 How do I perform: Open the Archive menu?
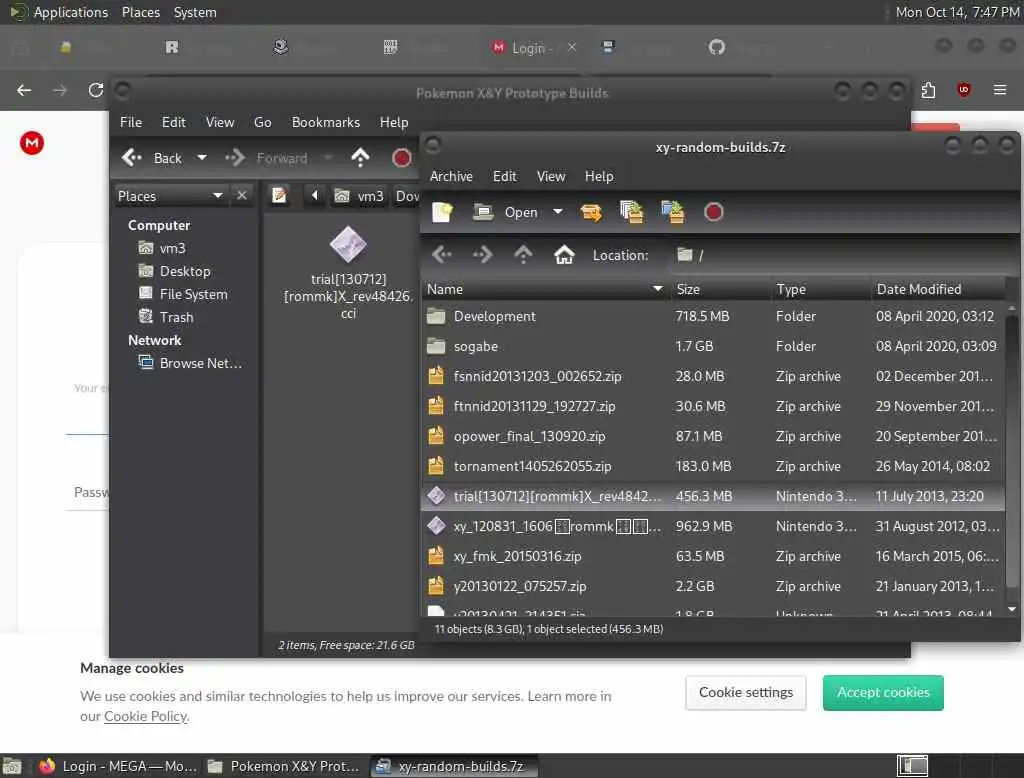451,176
